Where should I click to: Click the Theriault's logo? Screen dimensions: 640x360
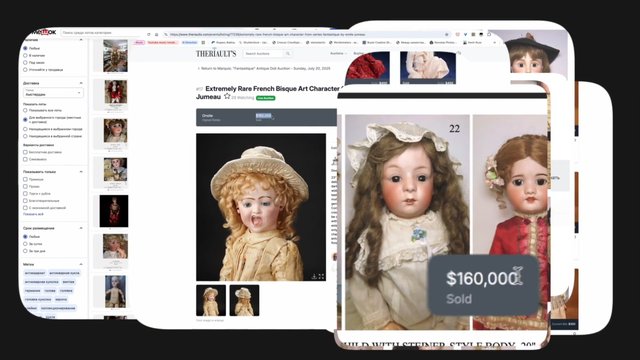coord(216,53)
